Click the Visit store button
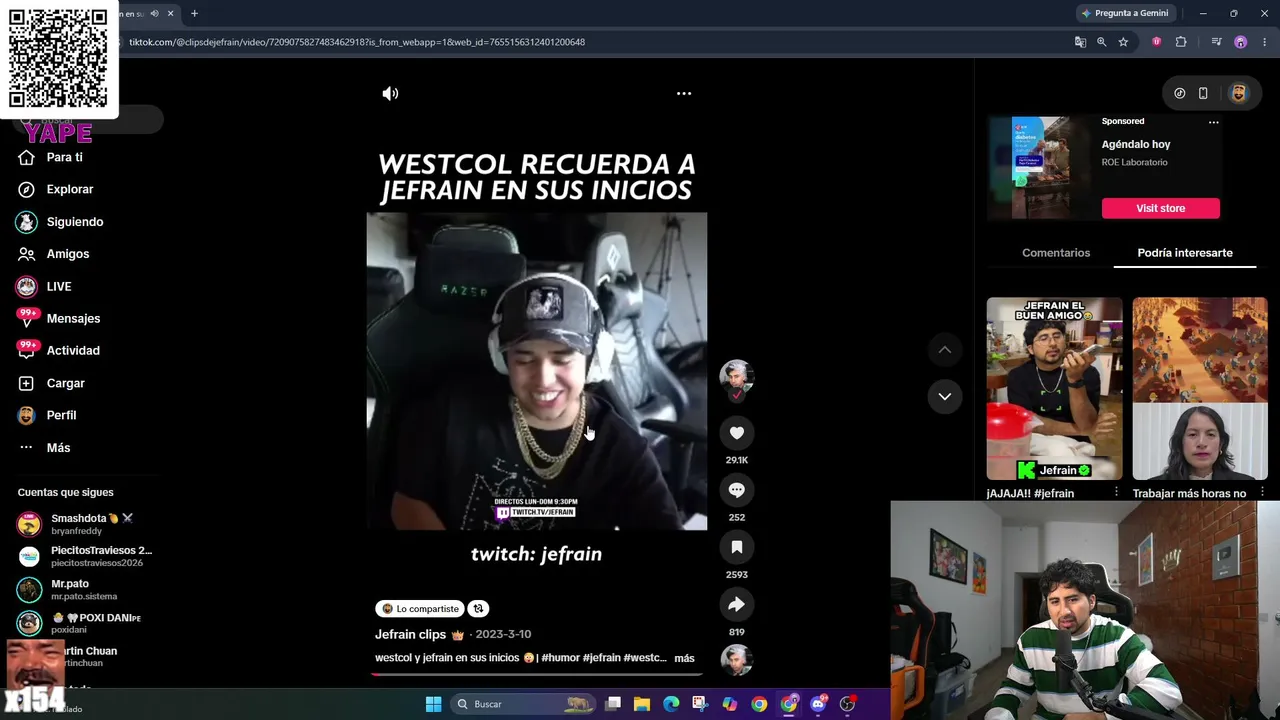The width and height of the screenshot is (1280, 720). click(x=1161, y=208)
